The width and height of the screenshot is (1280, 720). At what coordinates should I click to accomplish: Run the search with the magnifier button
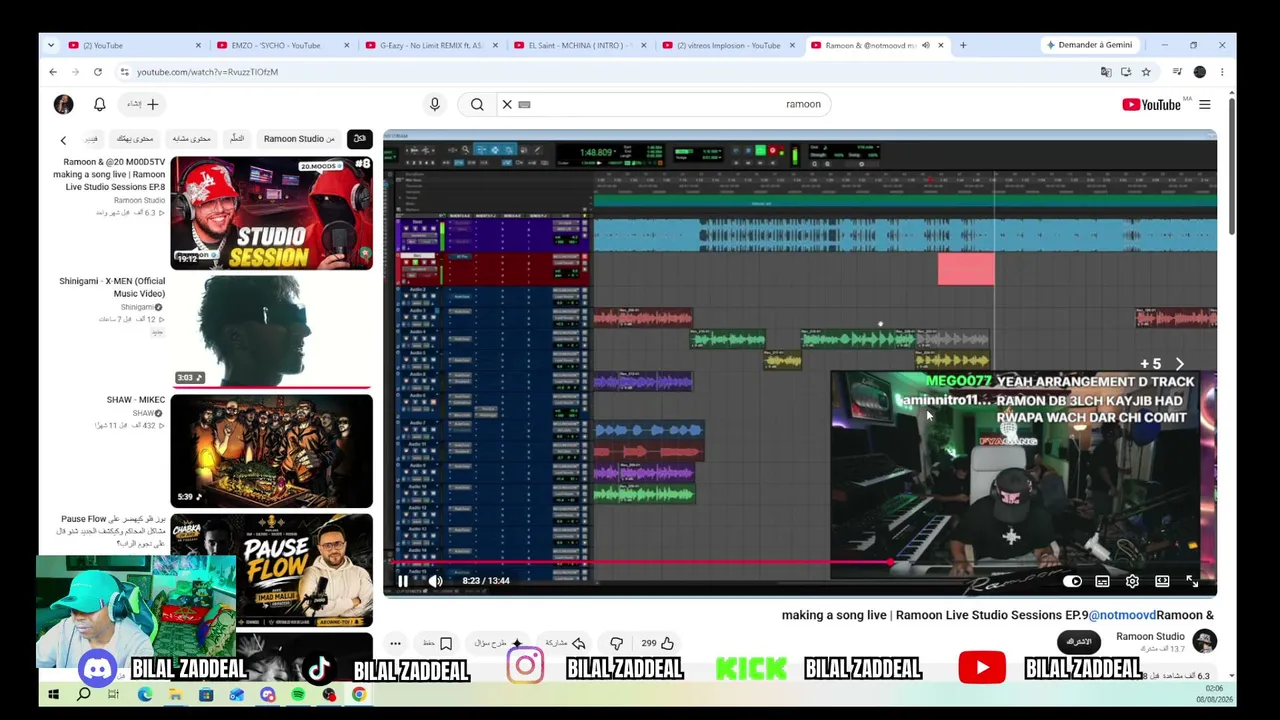477,104
